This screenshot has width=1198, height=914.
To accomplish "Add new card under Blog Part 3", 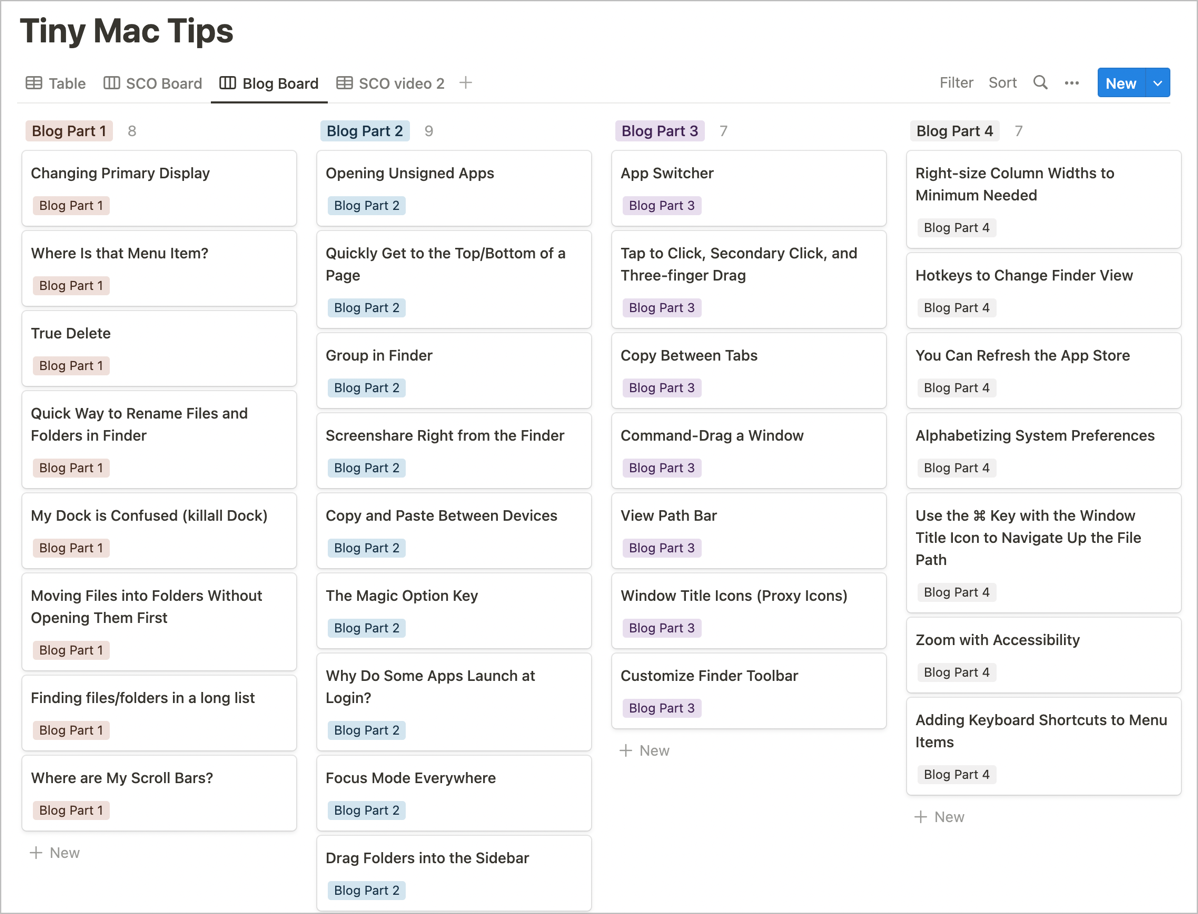I will (x=645, y=751).
